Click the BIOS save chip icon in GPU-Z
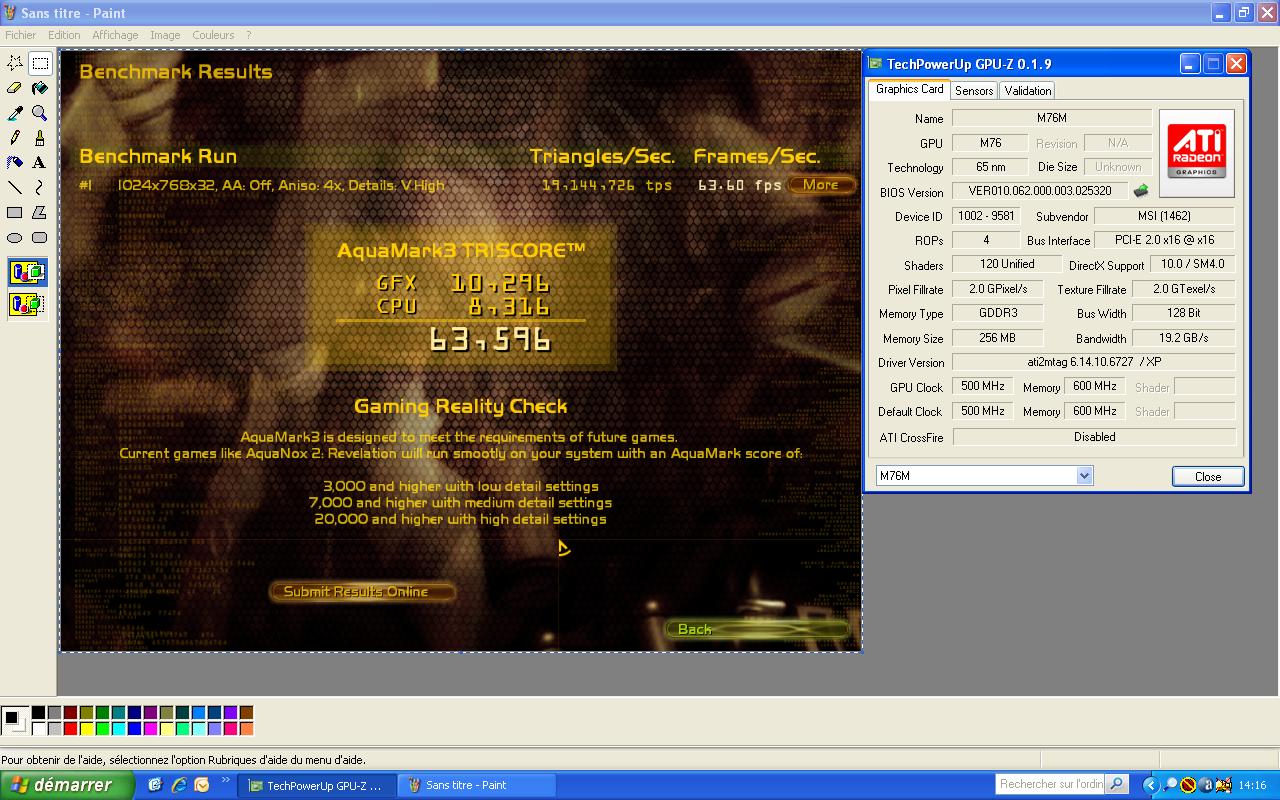This screenshot has width=1280, height=800. 1140,191
